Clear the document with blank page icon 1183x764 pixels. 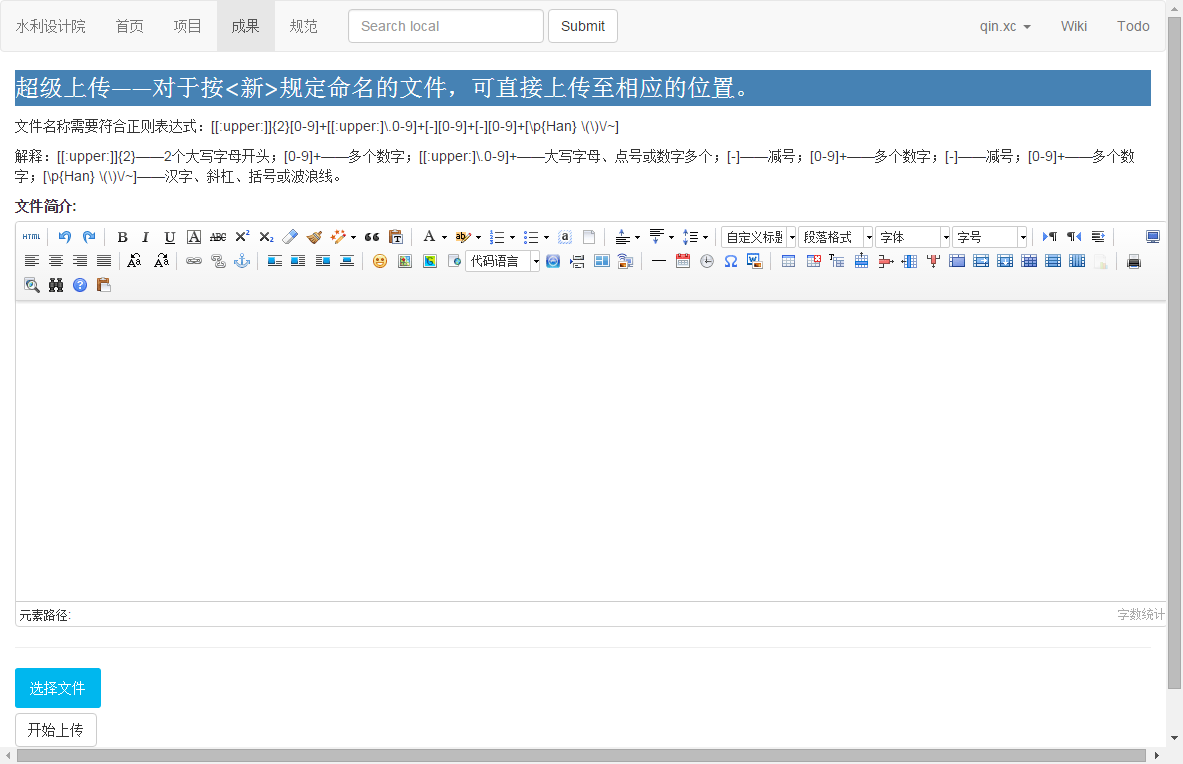tap(589, 237)
